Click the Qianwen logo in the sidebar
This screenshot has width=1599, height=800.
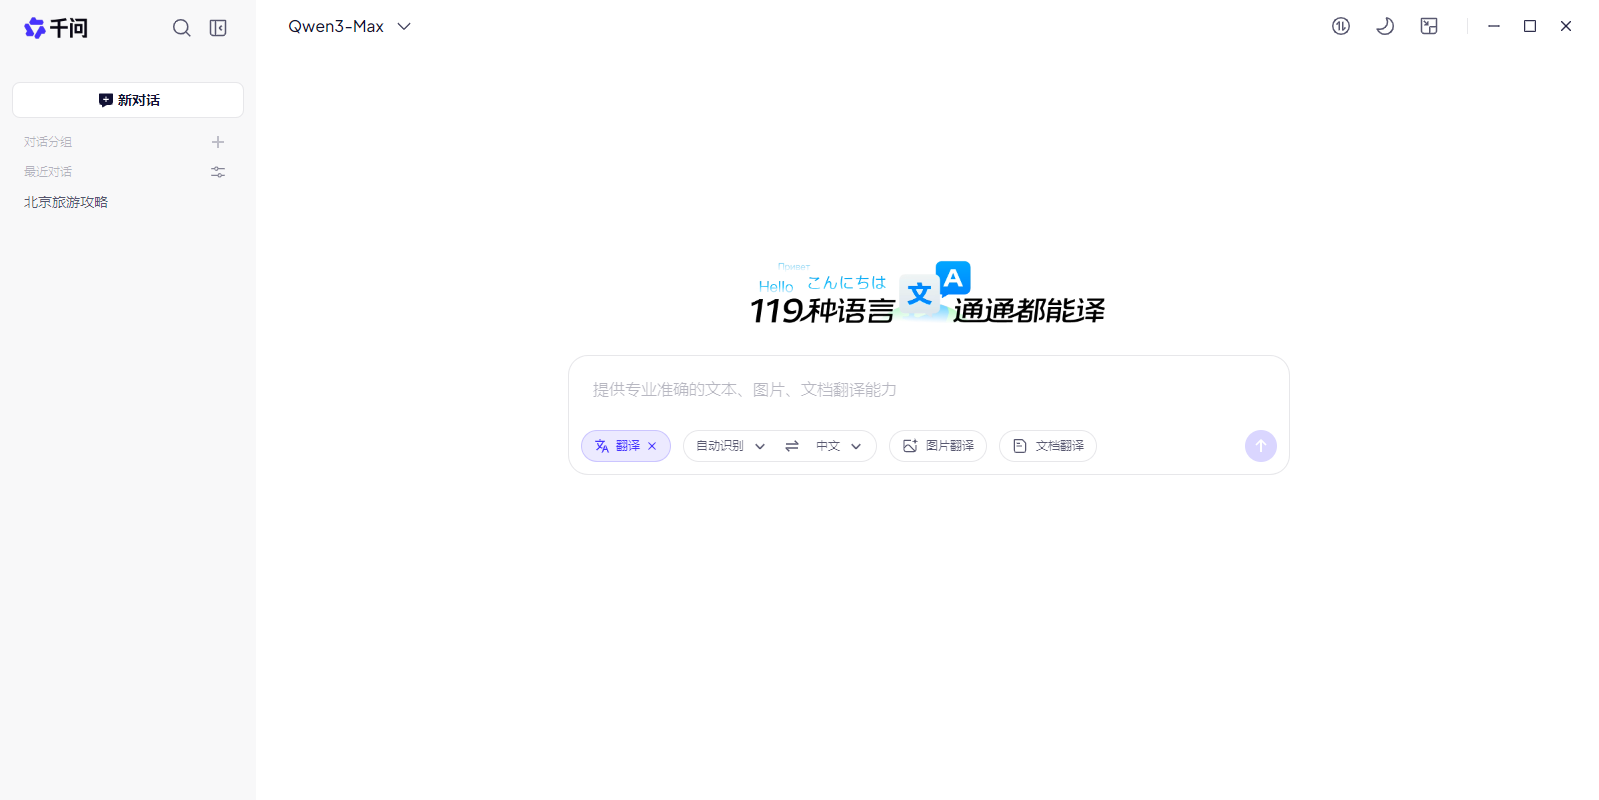(x=55, y=28)
